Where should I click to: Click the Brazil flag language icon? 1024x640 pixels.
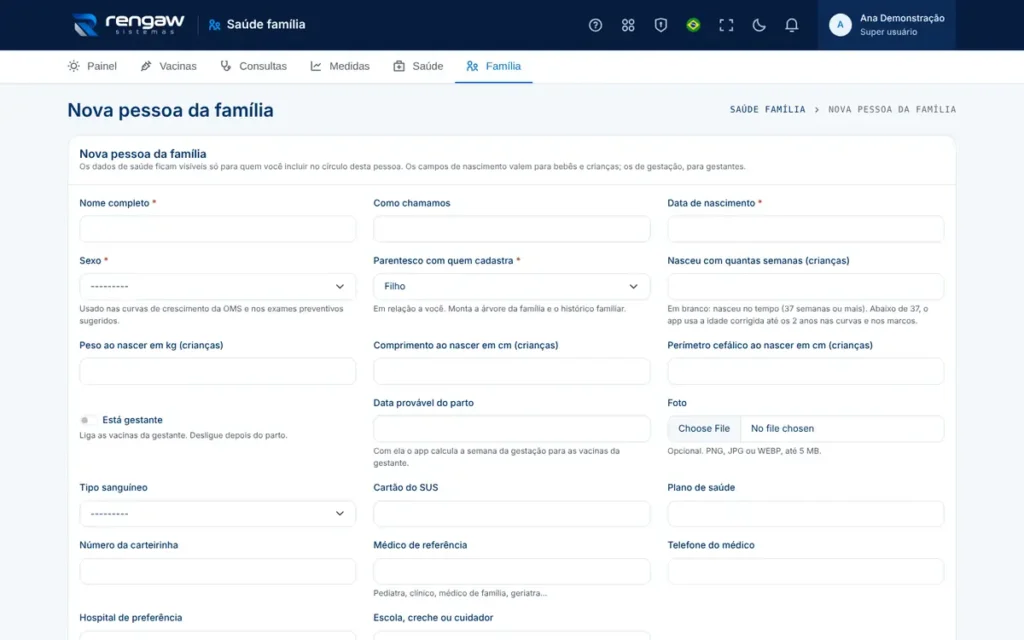[693, 25]
